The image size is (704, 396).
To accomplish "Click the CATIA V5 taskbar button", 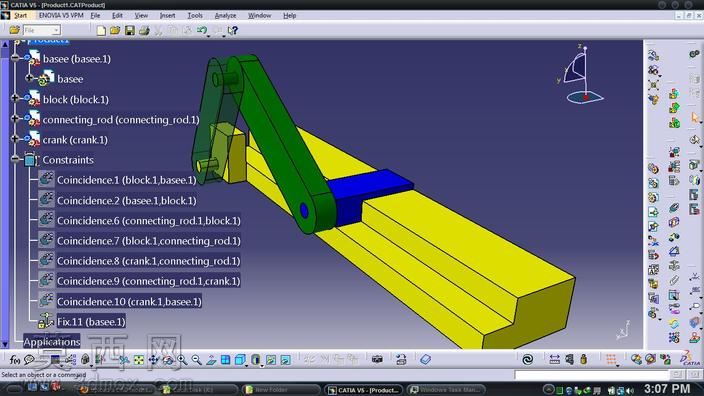I will (364, 390).
